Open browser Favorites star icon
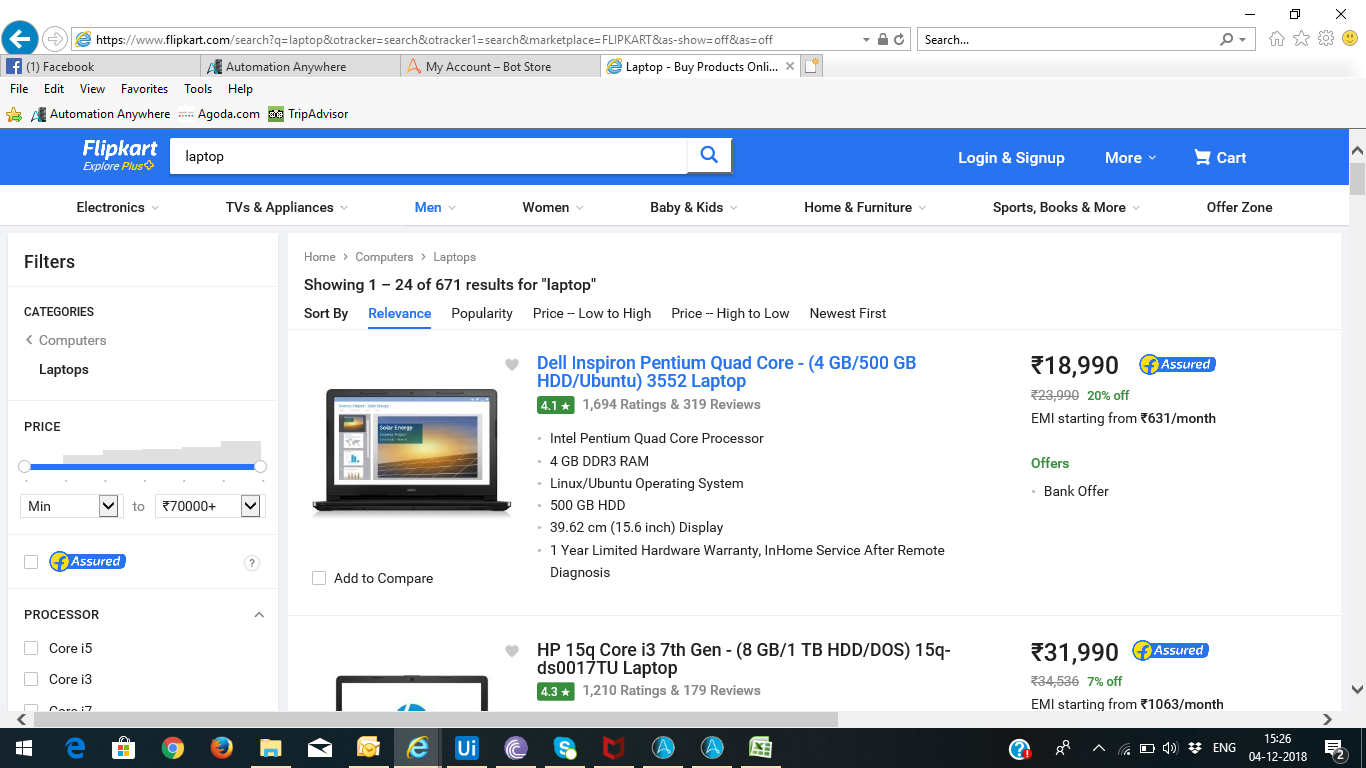 [1301, 39]
